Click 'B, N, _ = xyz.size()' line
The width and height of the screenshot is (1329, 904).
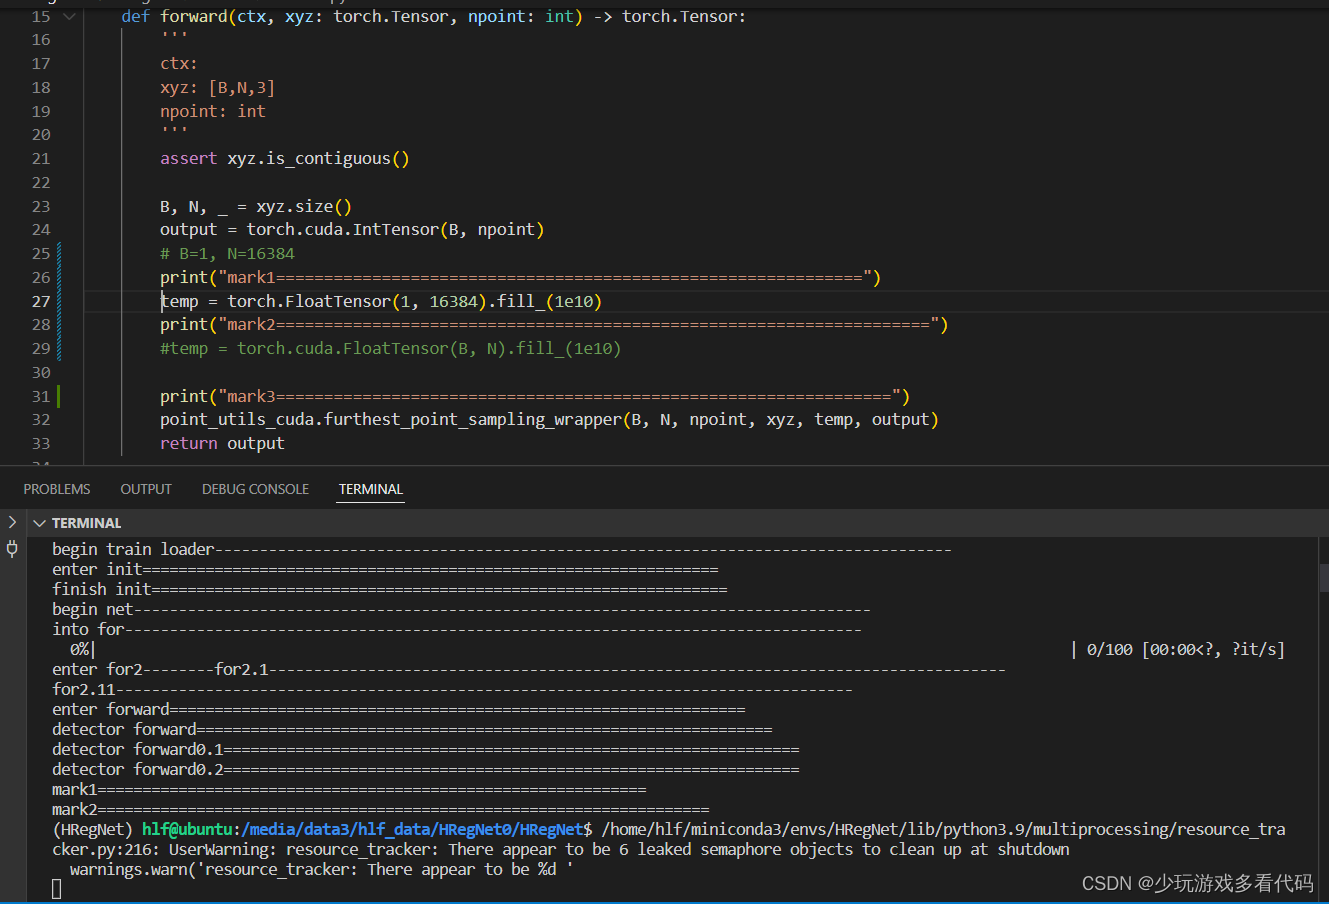click(256, 206)
